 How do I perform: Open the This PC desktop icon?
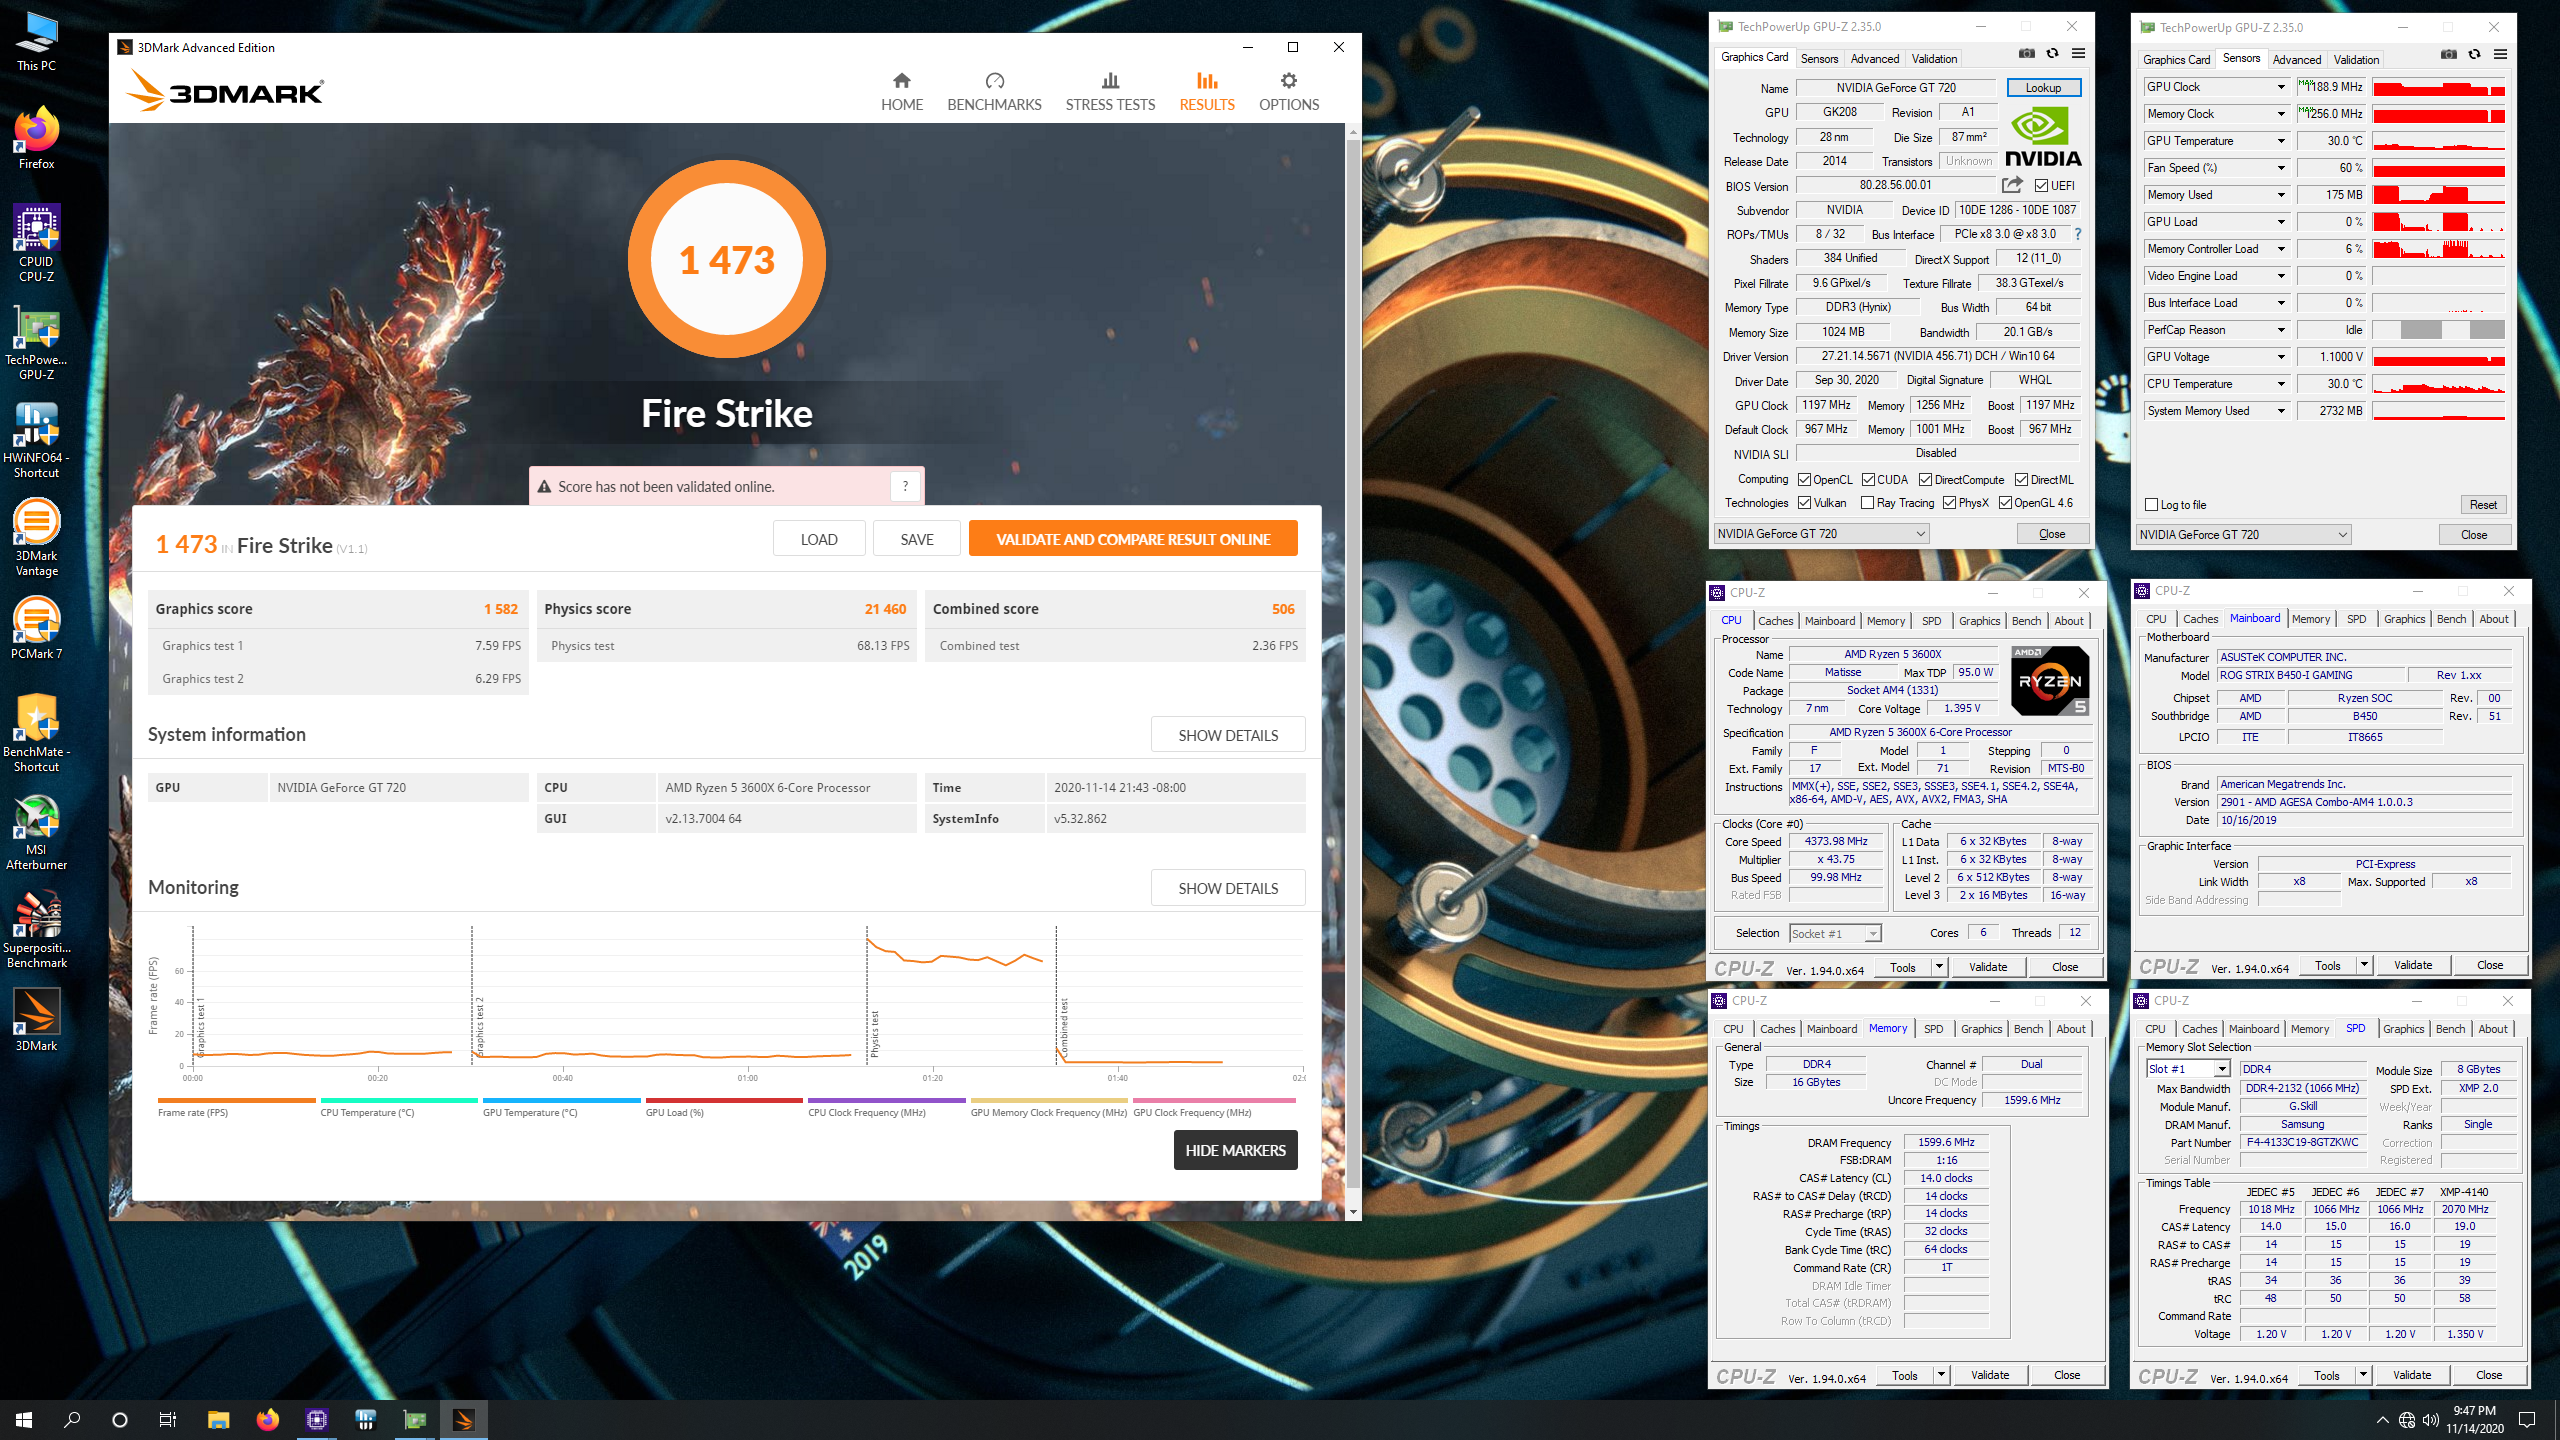37,42
